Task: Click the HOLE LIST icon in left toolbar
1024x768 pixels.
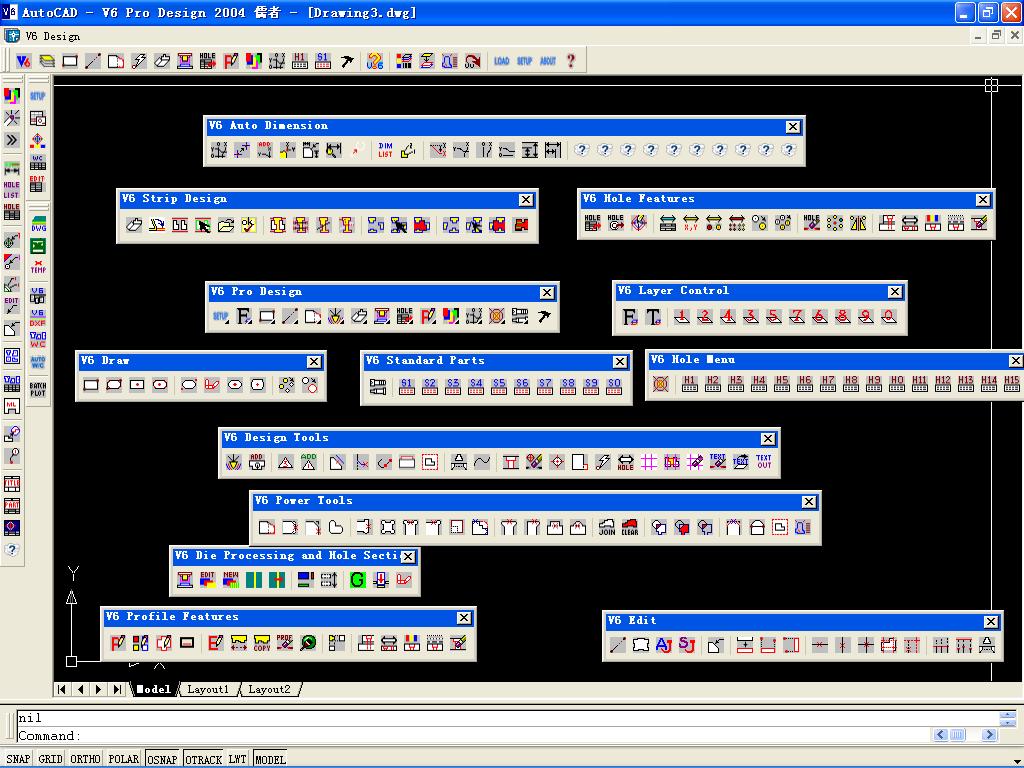Action: (12, 189)
